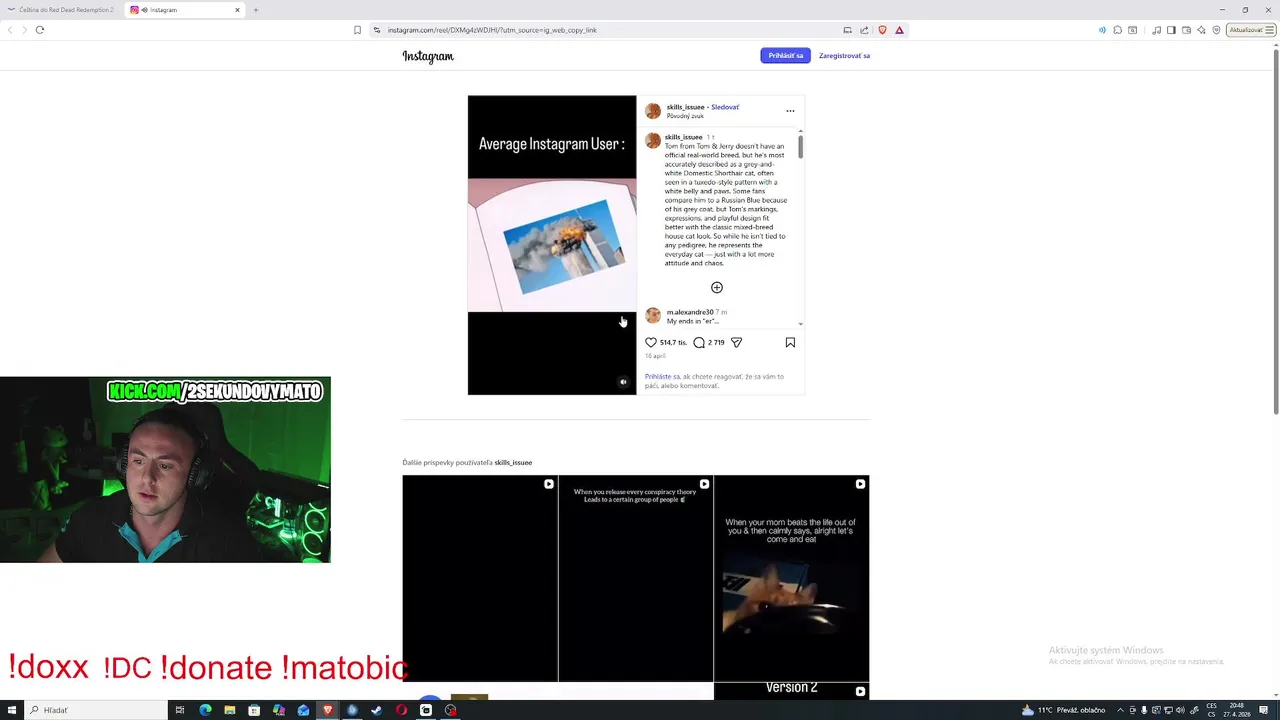Load more comments with the plus circle
1280x720 pixels.
click(x=716, y=288)
